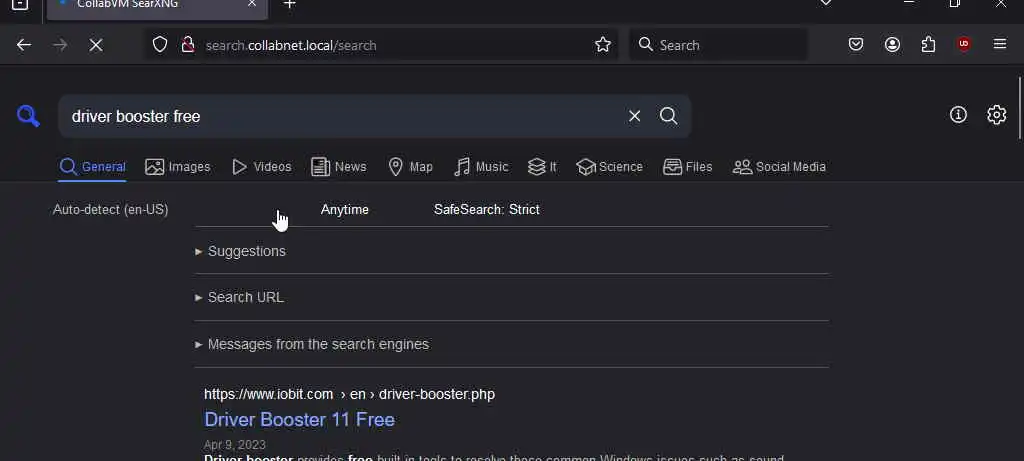Save page to Pocket
Image resolution: width=1024 pixels, height=461 pixels.
click(856, 44)
